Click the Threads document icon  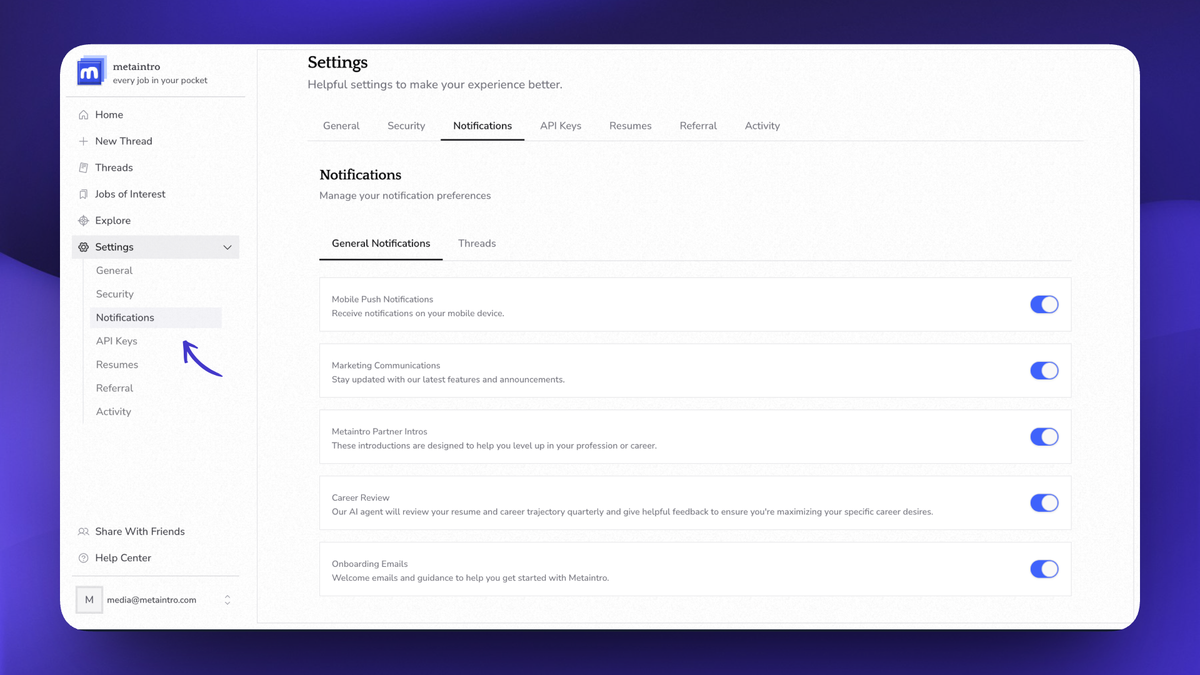84,168
